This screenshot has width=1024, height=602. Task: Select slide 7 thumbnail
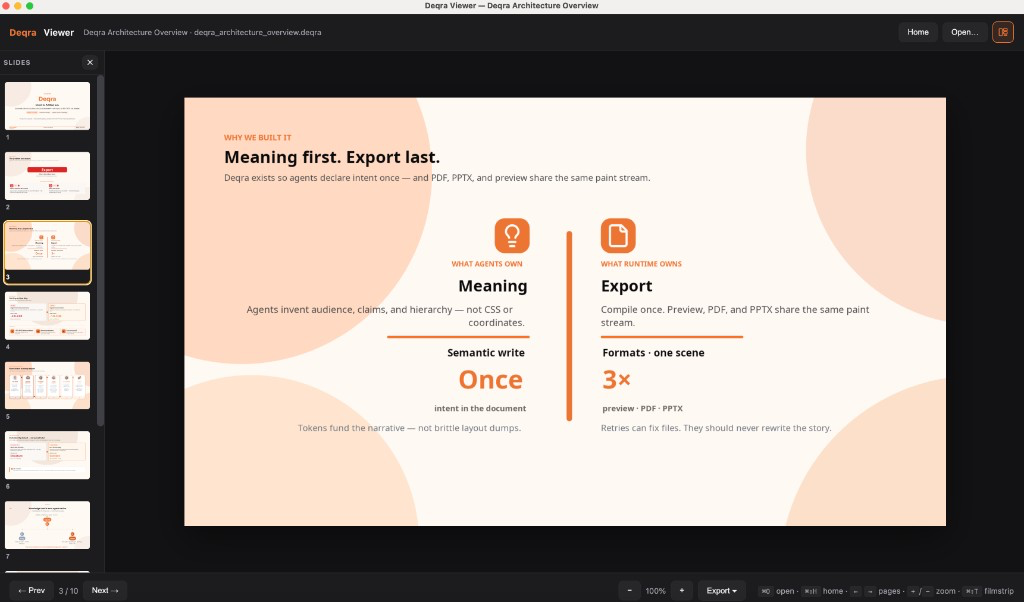pos(48,525)
